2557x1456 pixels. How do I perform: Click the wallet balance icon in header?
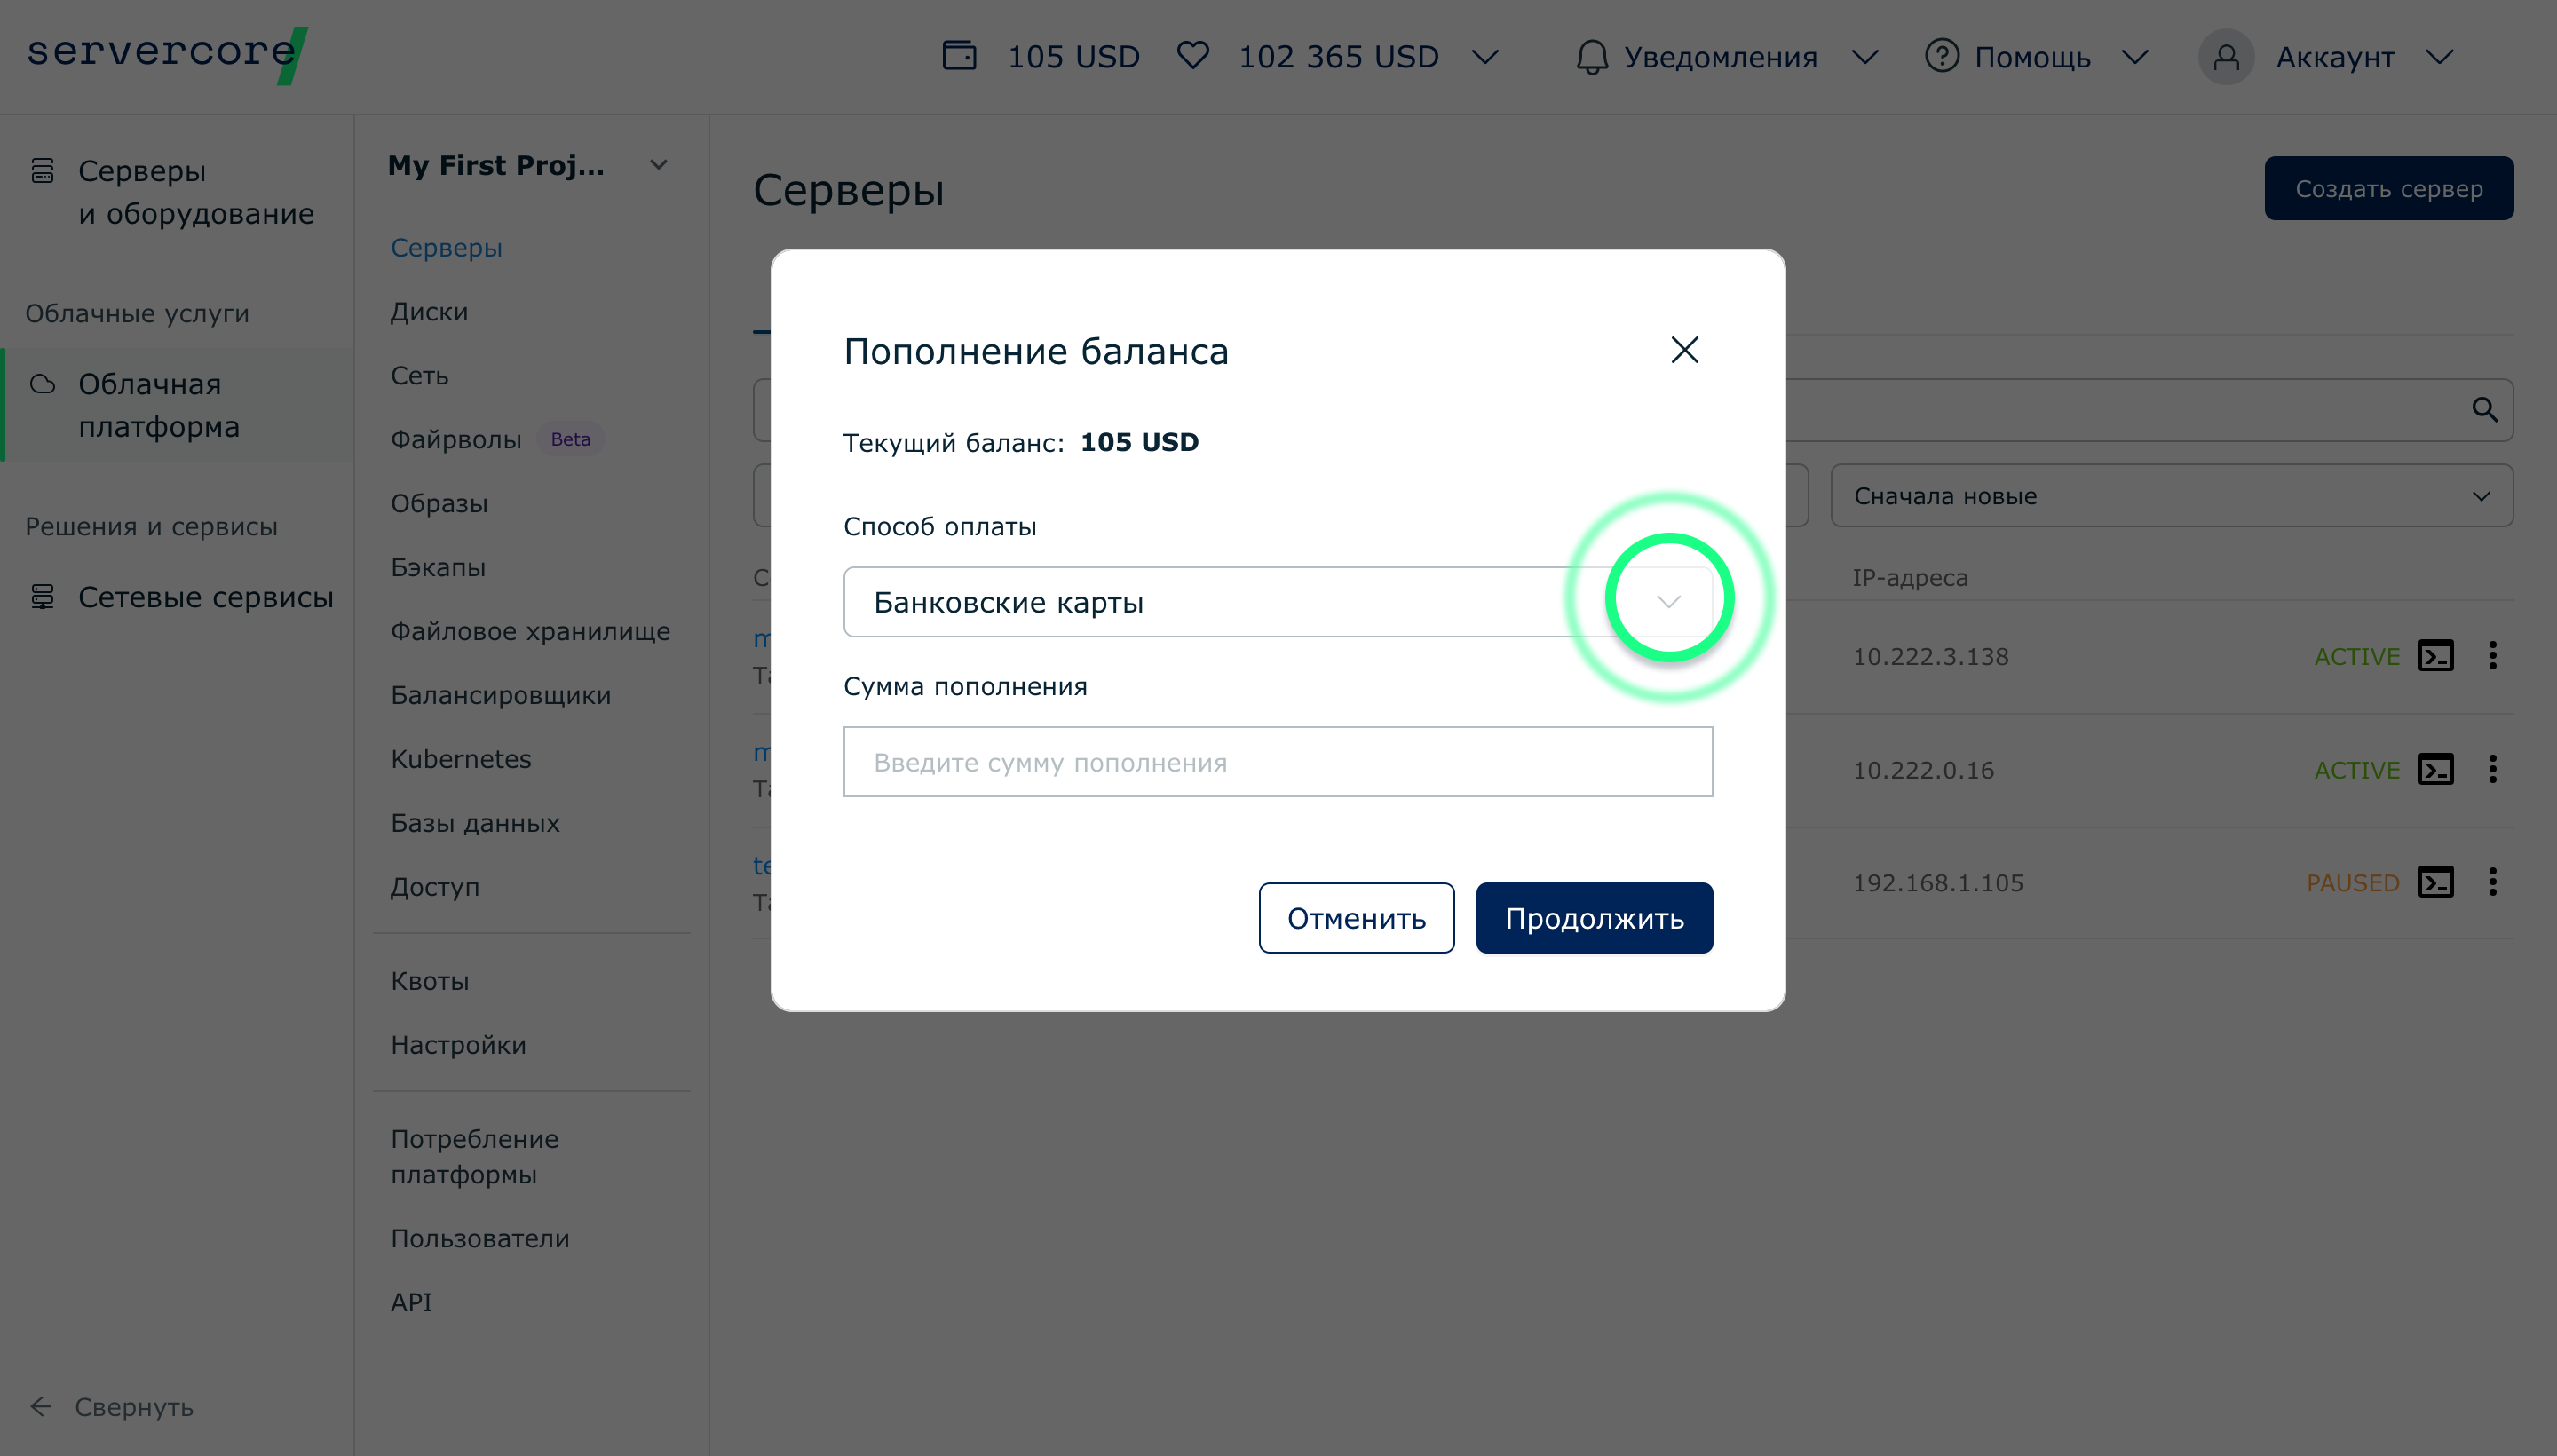[x=958, y=56]
